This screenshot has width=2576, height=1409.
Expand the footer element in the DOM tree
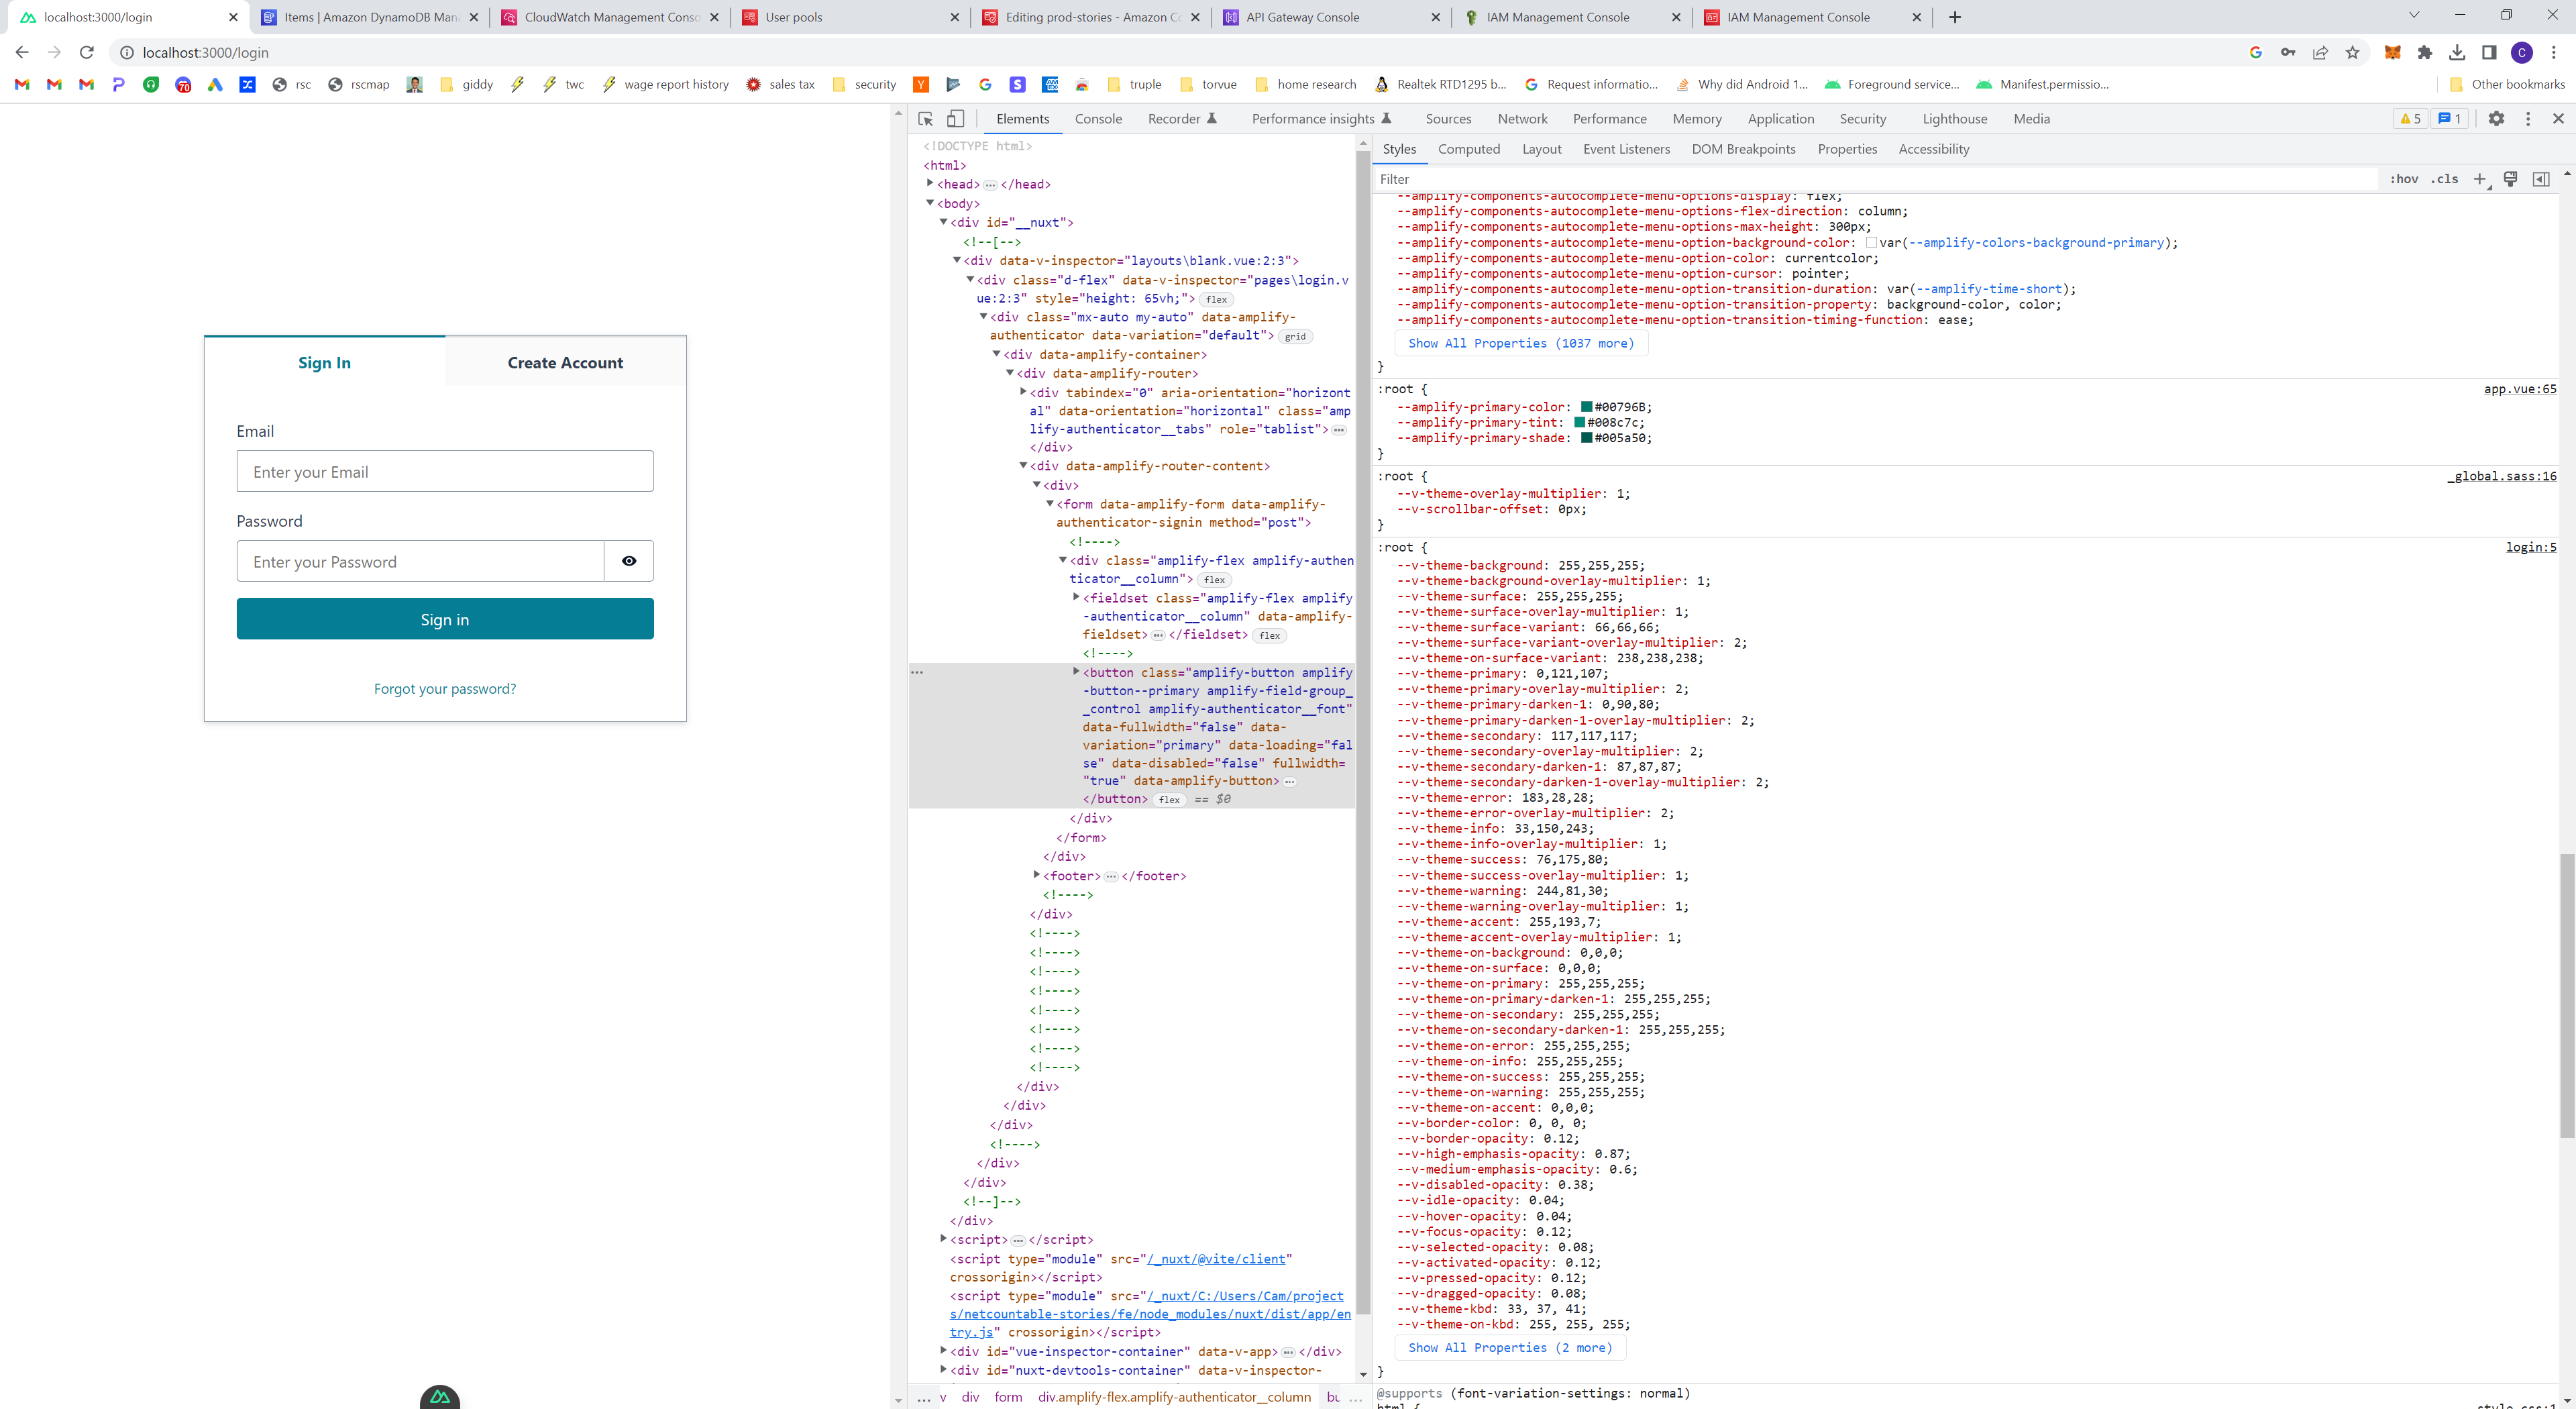(1037, 875)
